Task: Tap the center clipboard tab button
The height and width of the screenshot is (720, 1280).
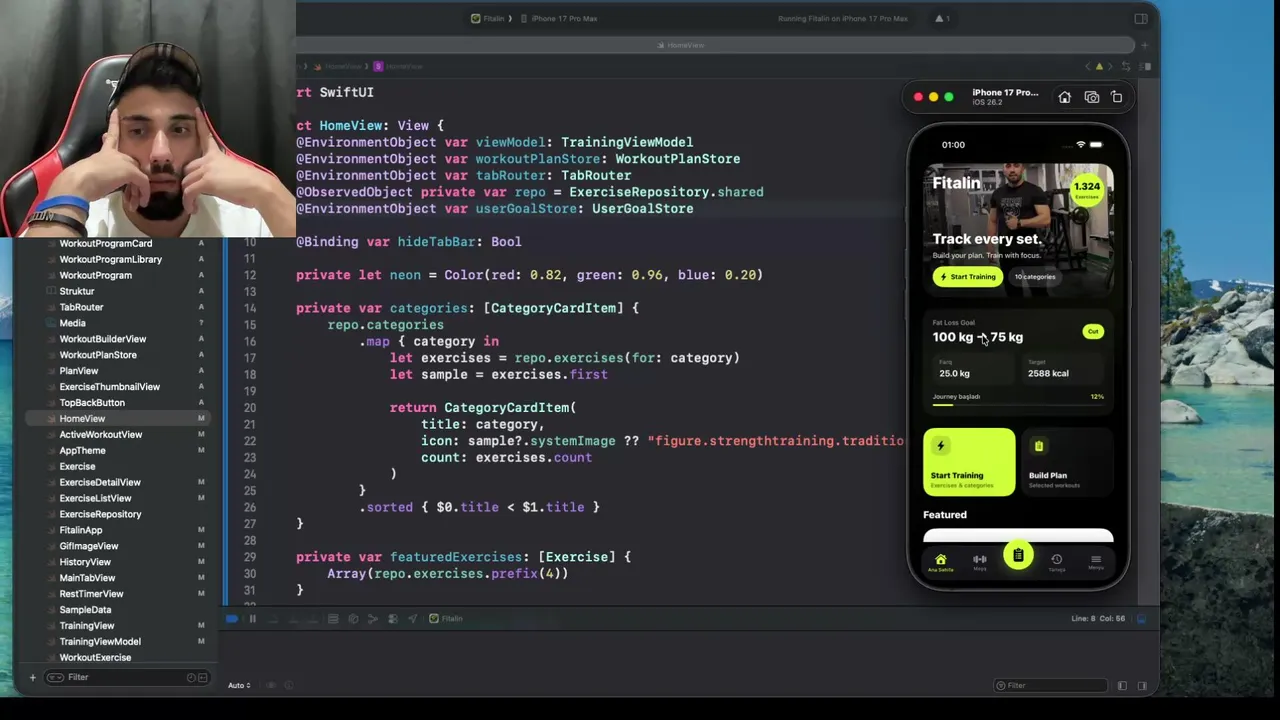Action: click(x=1018, y=556)
